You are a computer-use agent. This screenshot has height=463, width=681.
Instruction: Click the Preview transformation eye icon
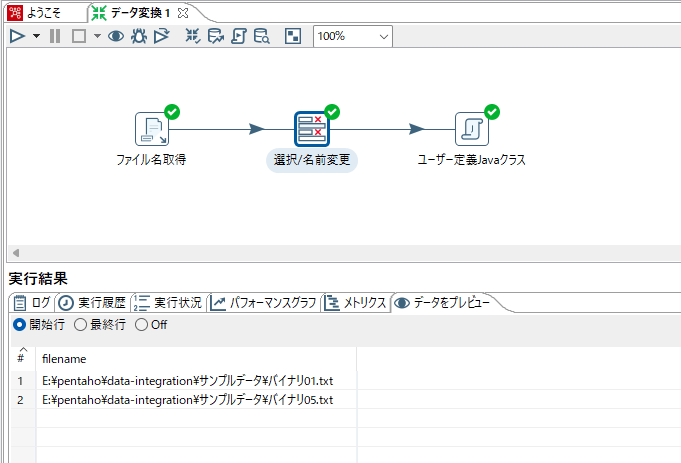click(116, 36)
